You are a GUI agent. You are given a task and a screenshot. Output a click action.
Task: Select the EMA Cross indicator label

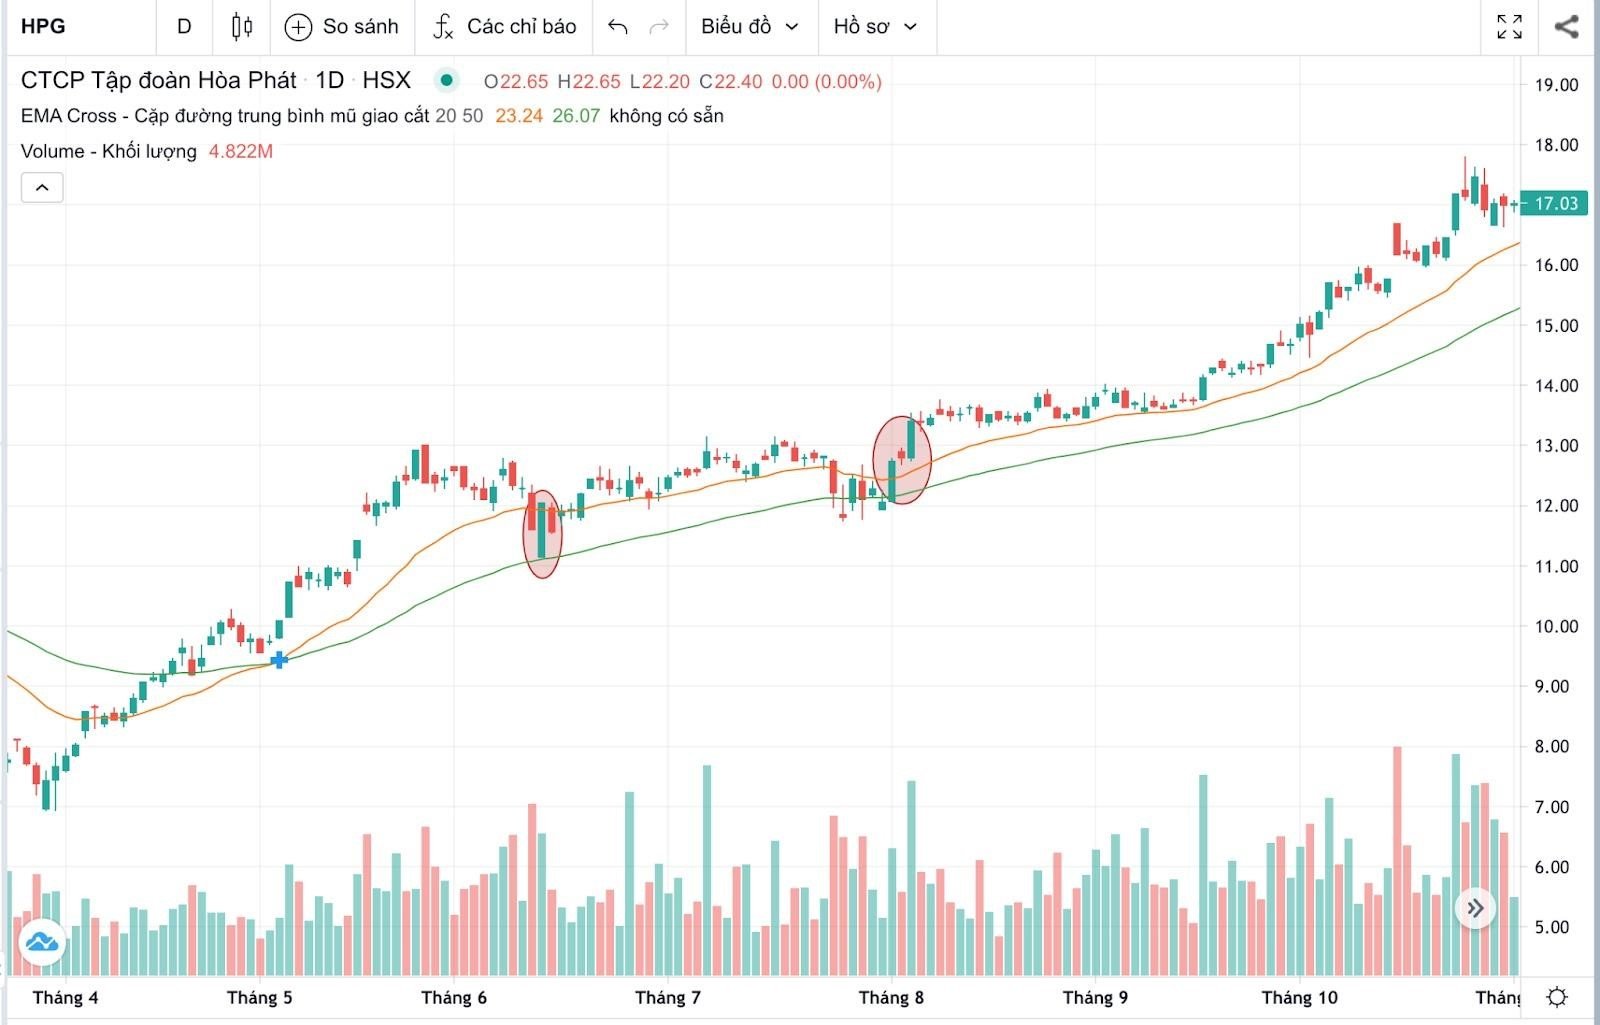(x=225, y=116)
